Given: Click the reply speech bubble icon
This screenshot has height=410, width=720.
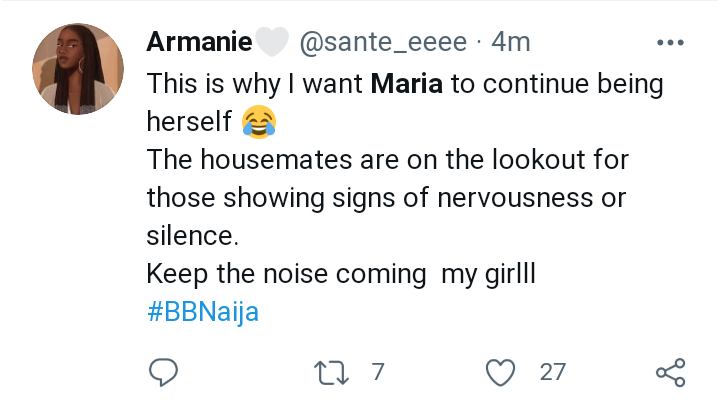Looking at the screenshot, I should [x=163, y=373].
